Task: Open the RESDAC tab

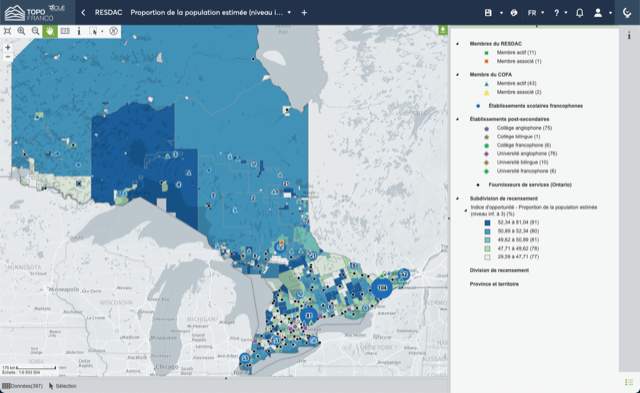Action: coord(108,13)
